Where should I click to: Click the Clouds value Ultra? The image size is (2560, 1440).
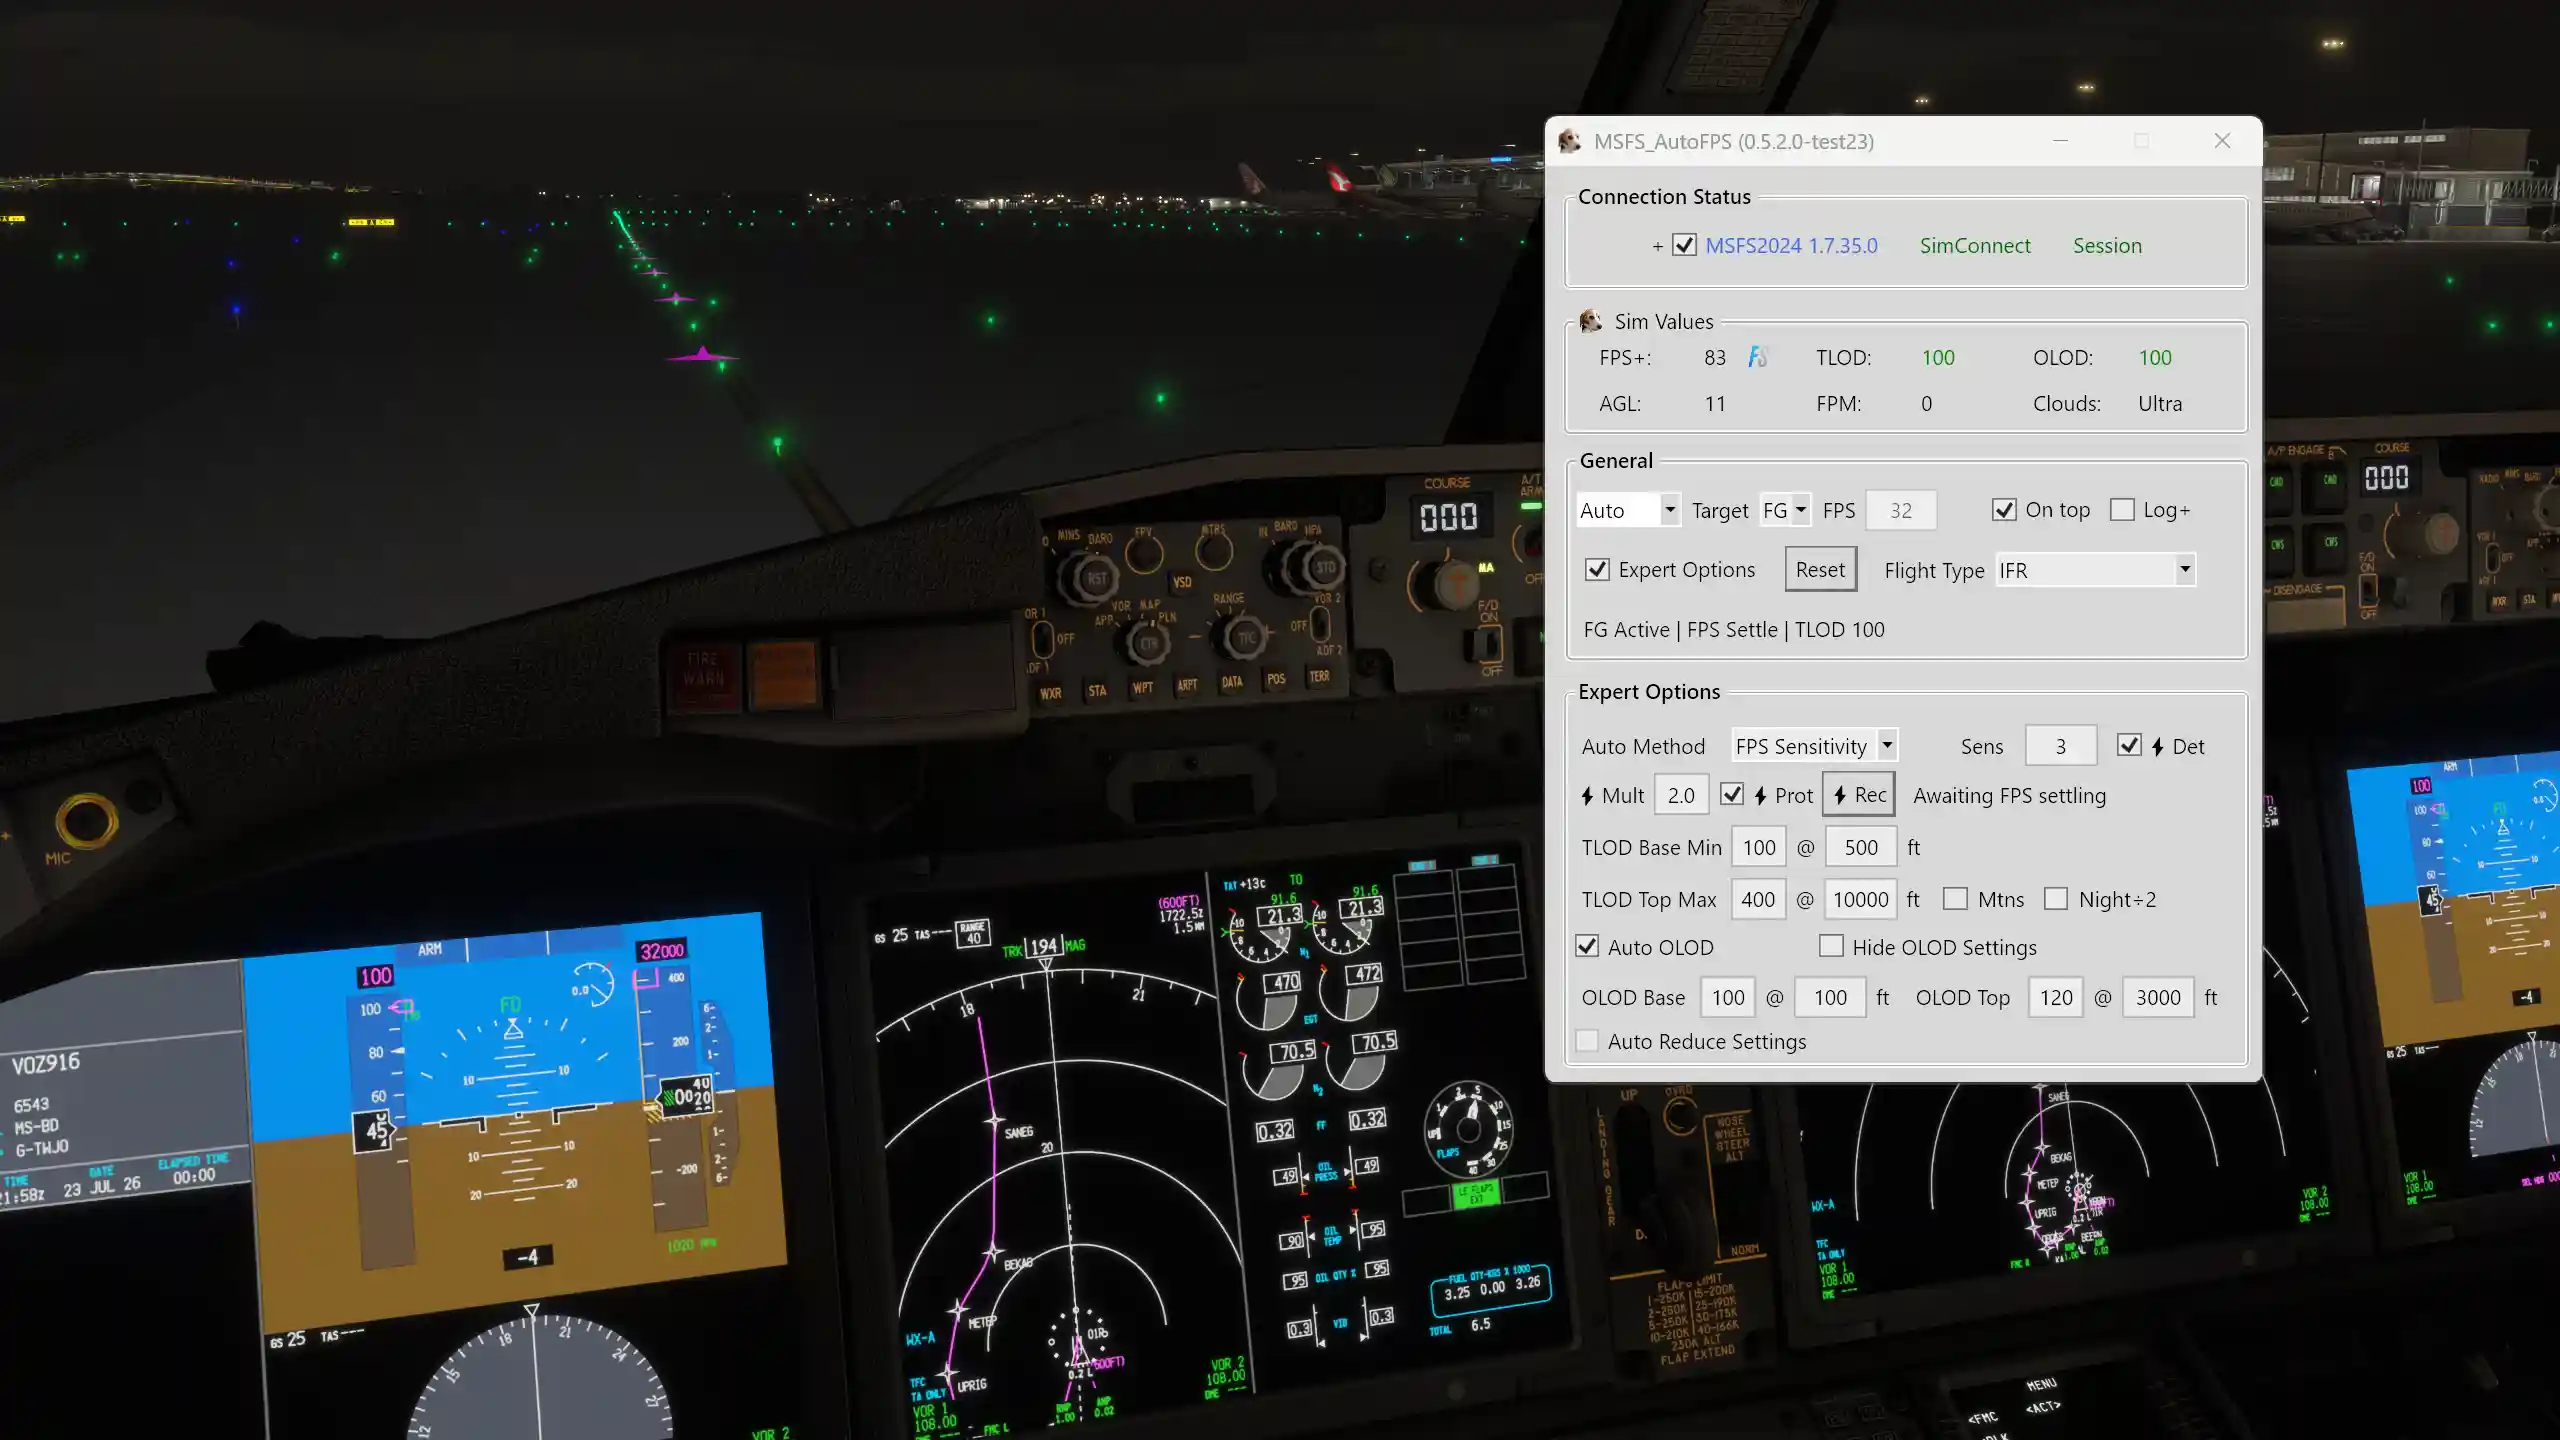(2160, 404)
